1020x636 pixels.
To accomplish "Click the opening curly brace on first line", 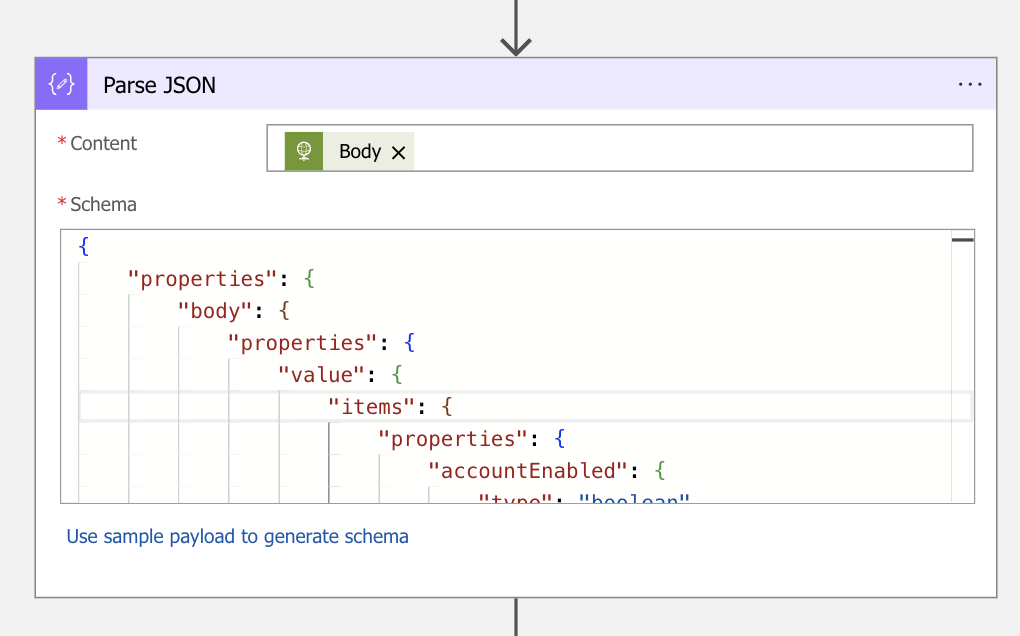I will point(84,247).
